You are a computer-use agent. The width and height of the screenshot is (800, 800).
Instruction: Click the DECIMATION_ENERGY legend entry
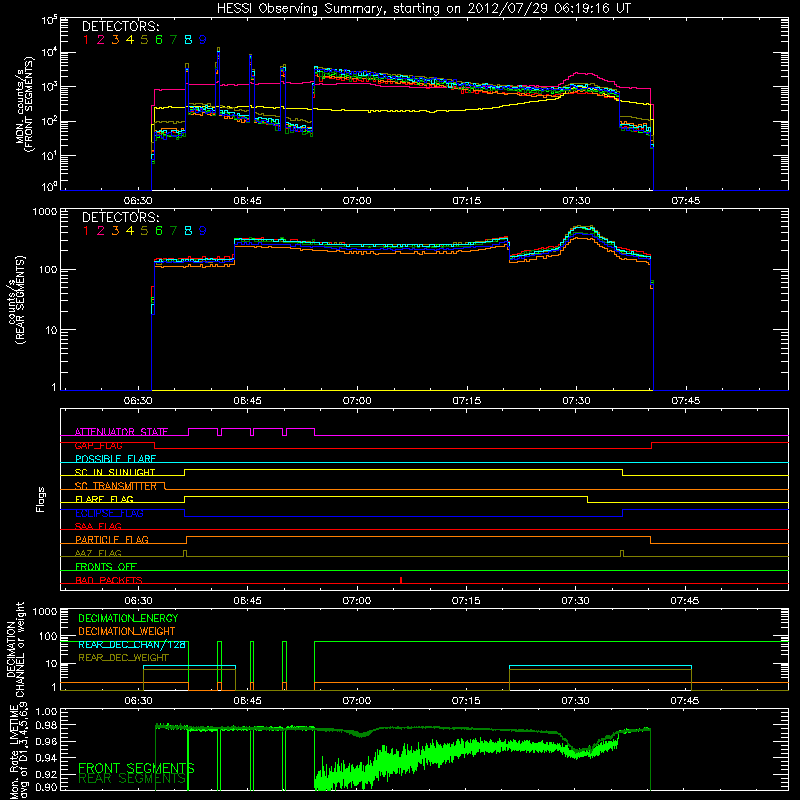(128, 618)
